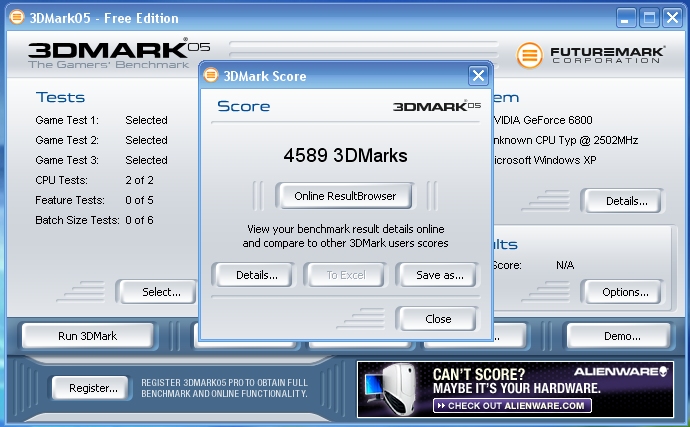Viewport: 690px width, 427px height.
Task: Click the Close button in score dialog
Action: (438, 319)
